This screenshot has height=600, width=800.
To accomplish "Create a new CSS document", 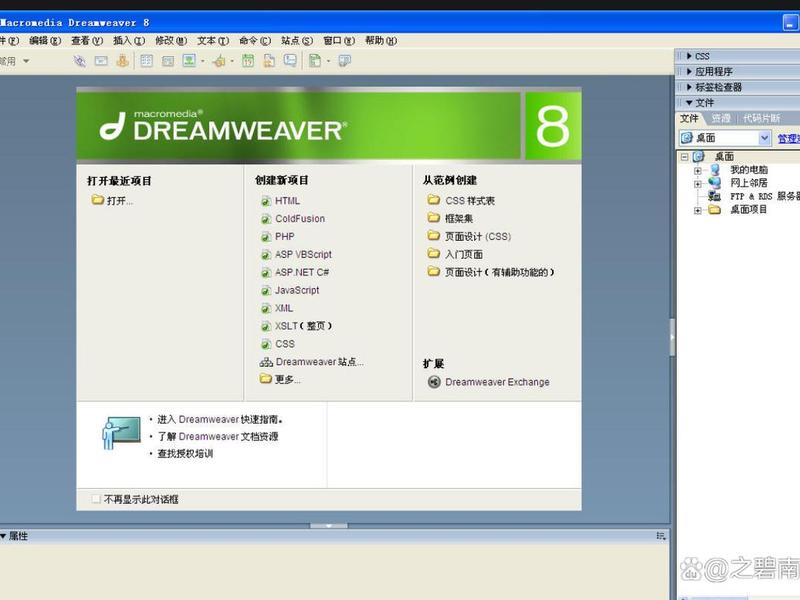I will tap(285, 344).
